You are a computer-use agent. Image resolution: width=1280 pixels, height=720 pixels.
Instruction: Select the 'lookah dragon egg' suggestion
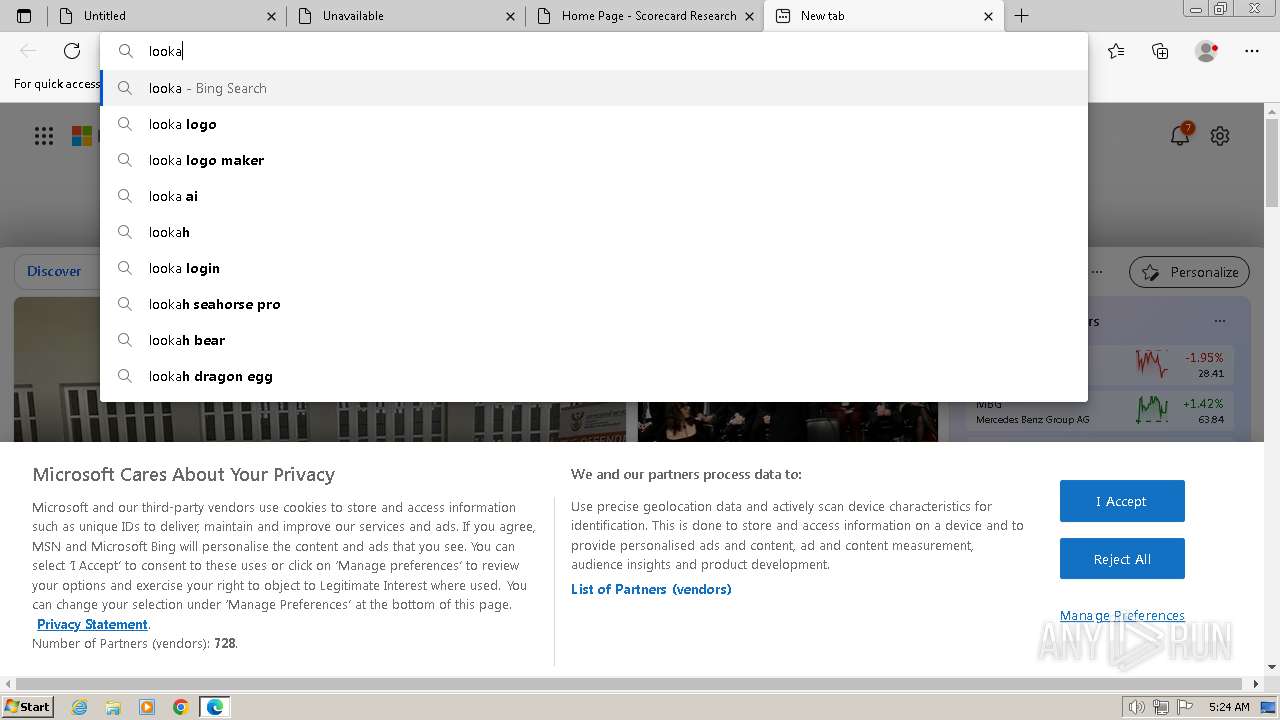click(594, 376)
